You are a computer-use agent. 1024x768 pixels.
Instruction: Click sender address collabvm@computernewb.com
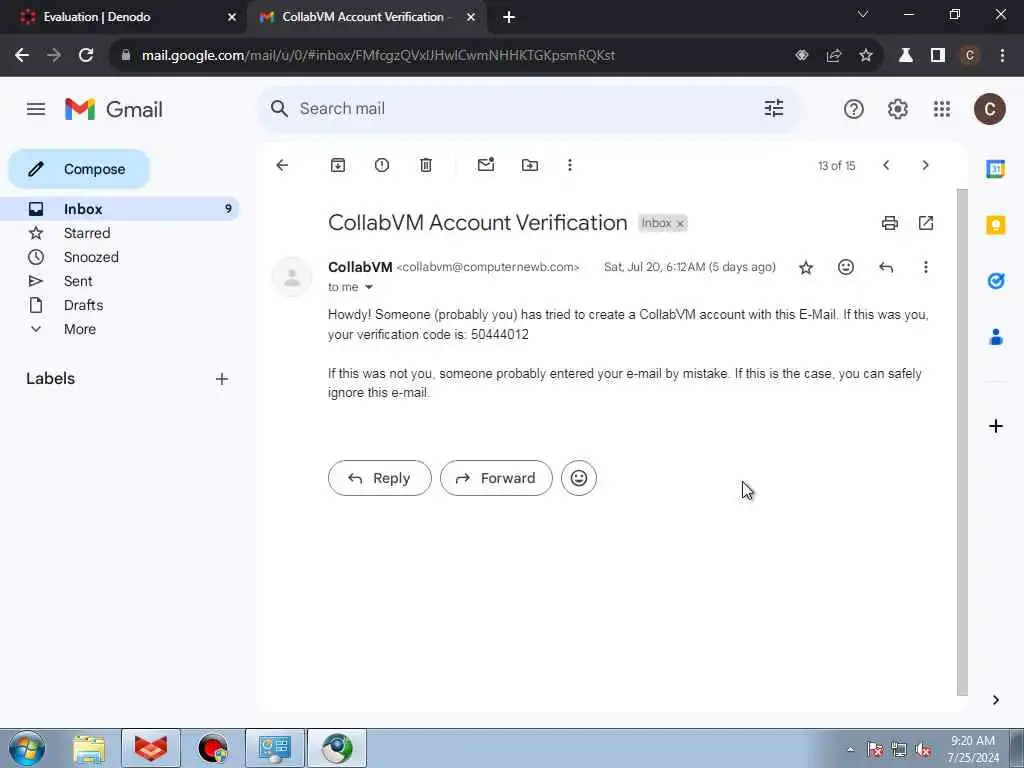tap(488, 267)
